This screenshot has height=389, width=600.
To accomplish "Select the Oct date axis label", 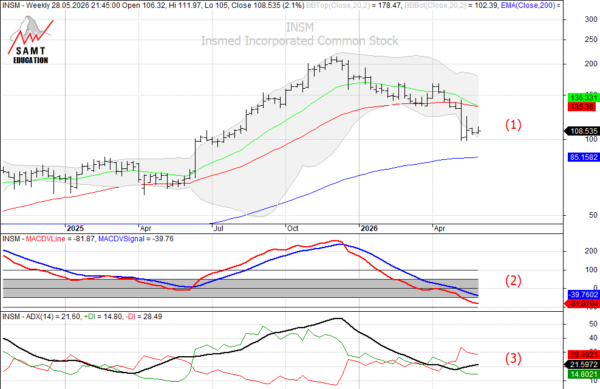I will pyautogui.click(x=293, y=228).
